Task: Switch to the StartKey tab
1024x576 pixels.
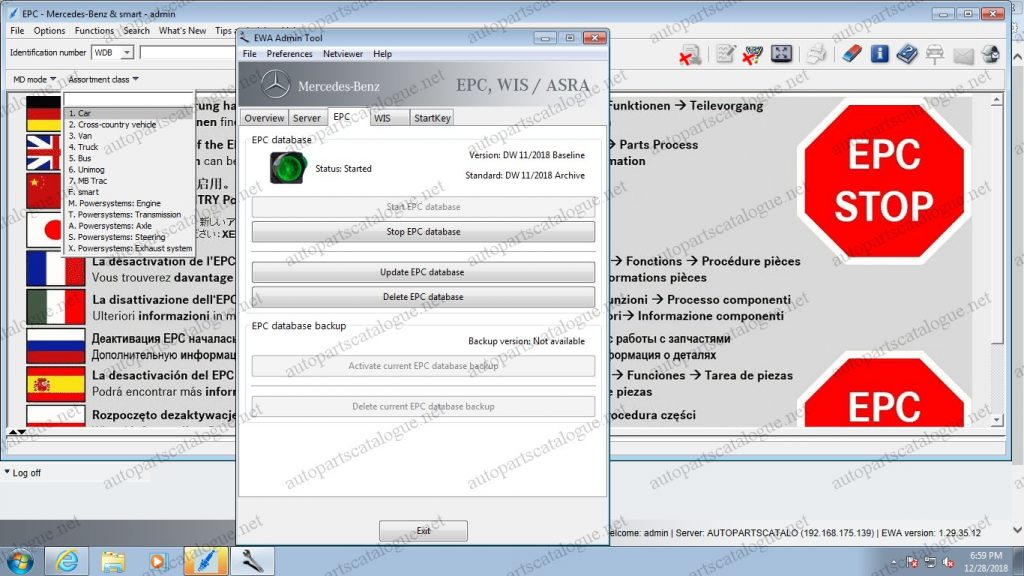Action: tap(432, 118)
